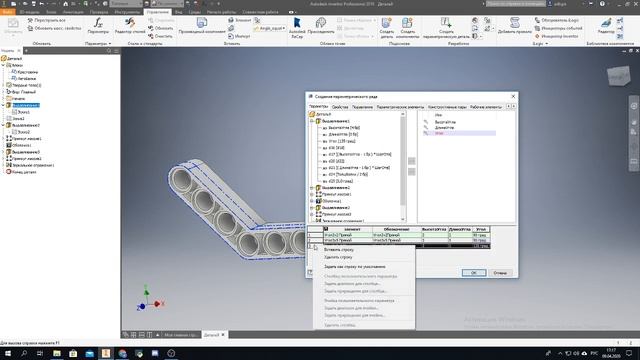
Task: Open the Angle_equal dropdown in the ribbon
Action: [x=284, y=28]
